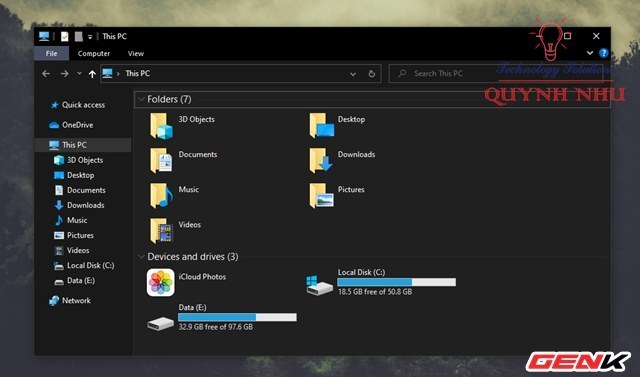Click the computer icon in title bar
Screen dimensions: 640x377
pyautogui.click(x=44, y=36)
